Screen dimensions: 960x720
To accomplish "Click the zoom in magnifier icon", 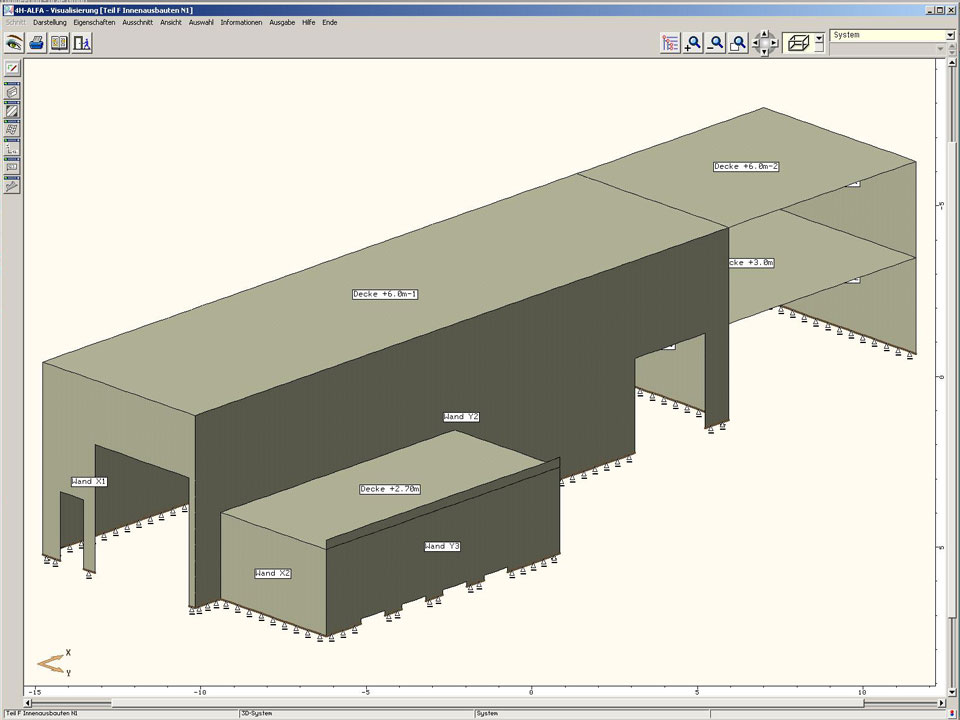I will tap(692, 43).
